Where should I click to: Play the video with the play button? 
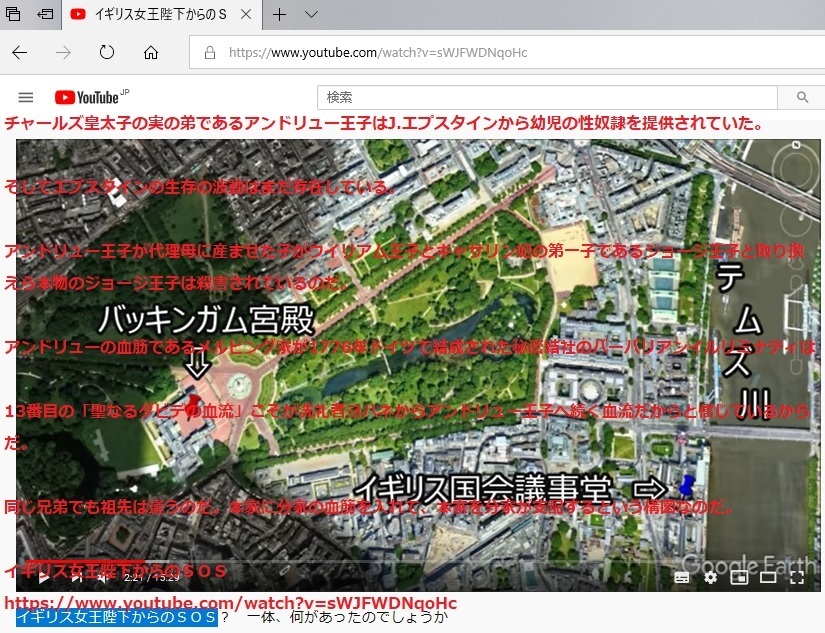[x=44, y=578]
